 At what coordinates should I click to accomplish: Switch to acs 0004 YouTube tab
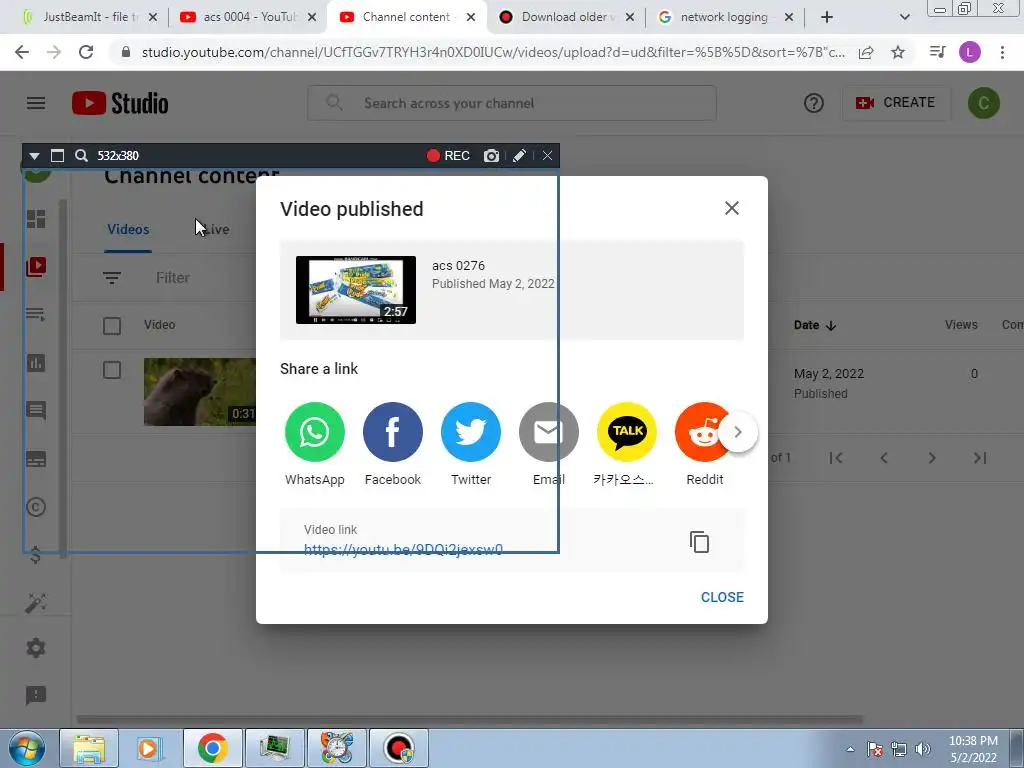point(249,17)
